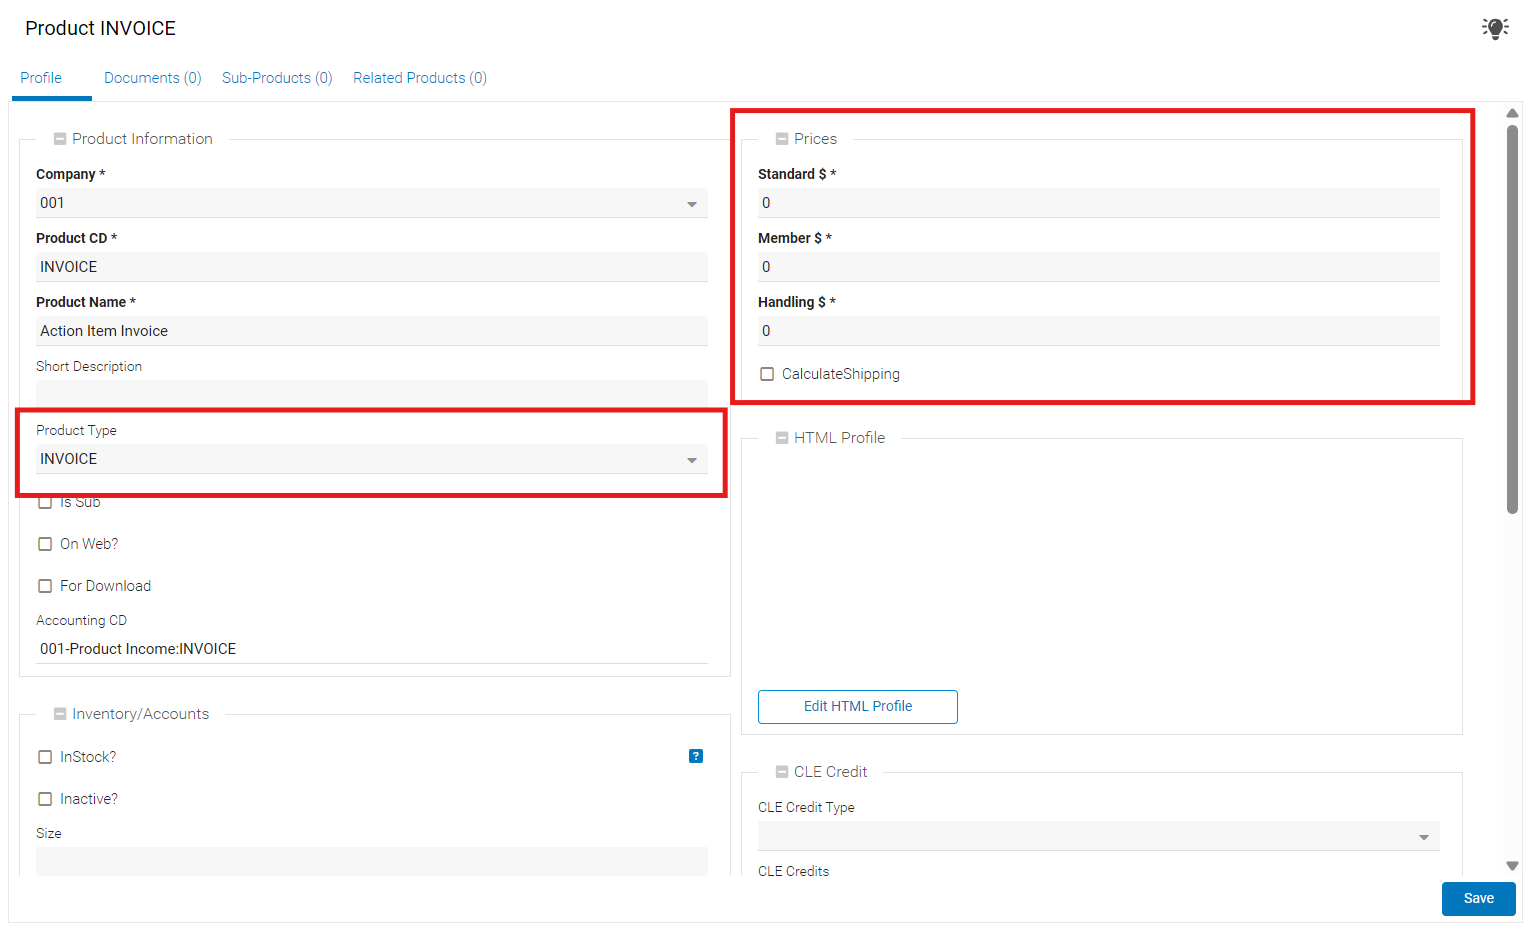Viewport: 1528px width, 932px height.
Task: Click the Handling $ price field
Action: pos(1099,331)
